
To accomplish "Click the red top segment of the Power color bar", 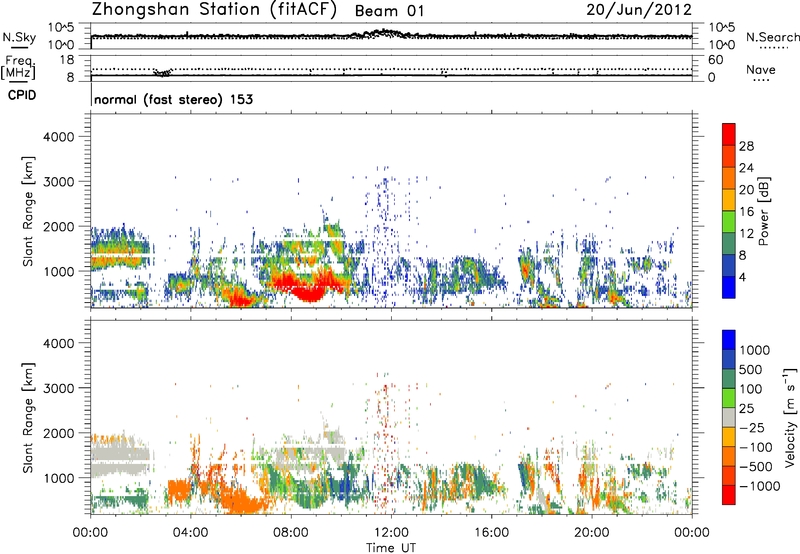I will pos(729,134).
